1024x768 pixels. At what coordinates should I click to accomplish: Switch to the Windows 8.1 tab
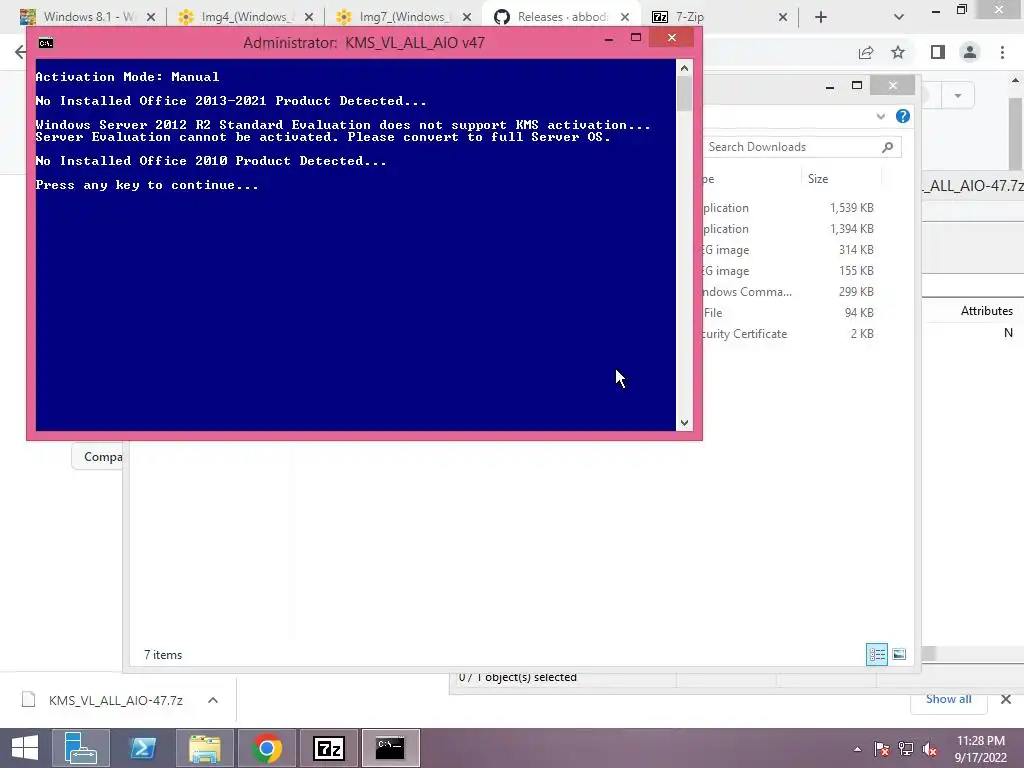coord(88,17)
